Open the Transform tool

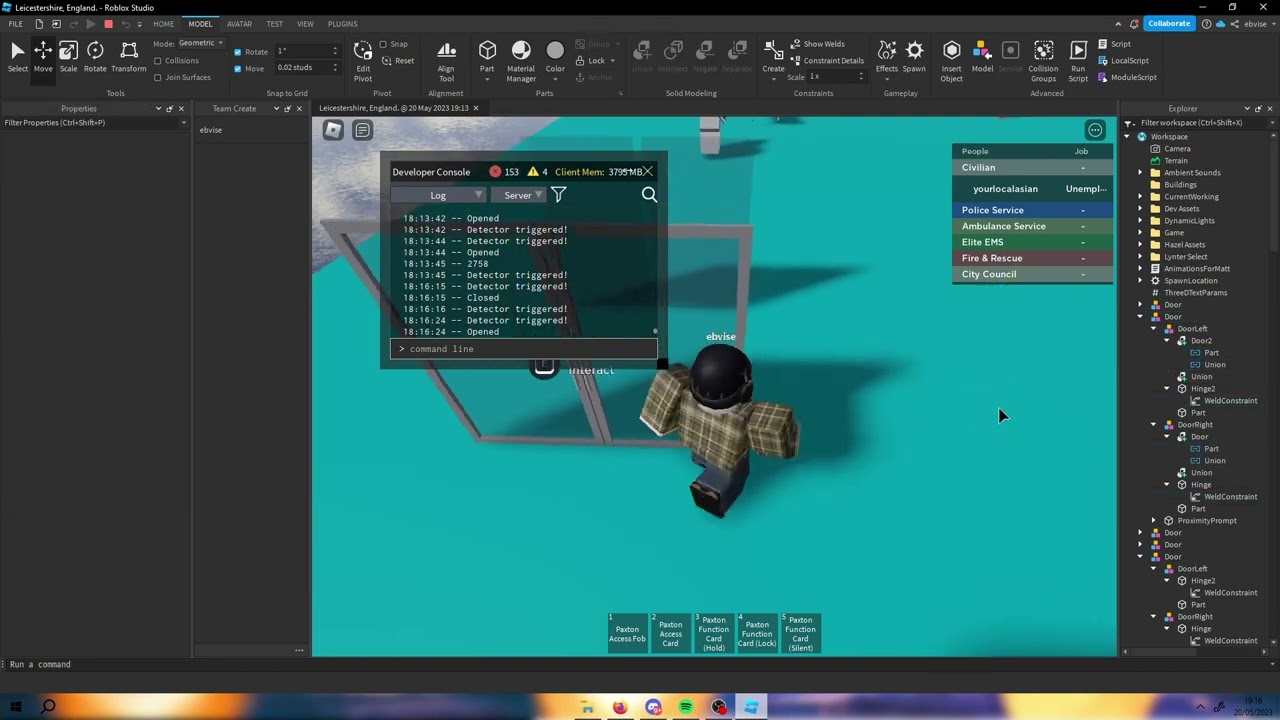pos(129,57)
